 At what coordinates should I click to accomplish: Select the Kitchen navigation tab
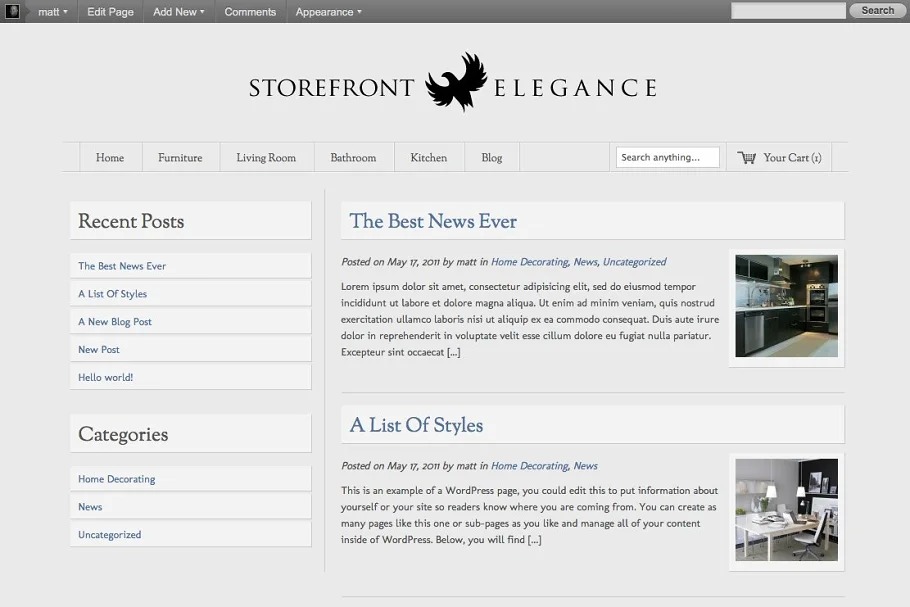428,158
